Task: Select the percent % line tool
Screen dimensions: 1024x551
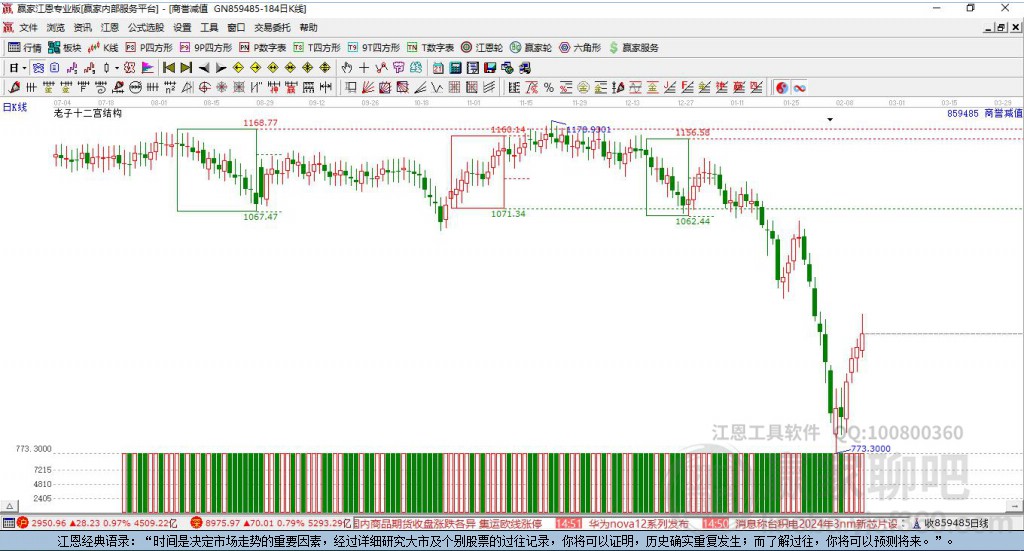Action: click(x=549, y=87)
